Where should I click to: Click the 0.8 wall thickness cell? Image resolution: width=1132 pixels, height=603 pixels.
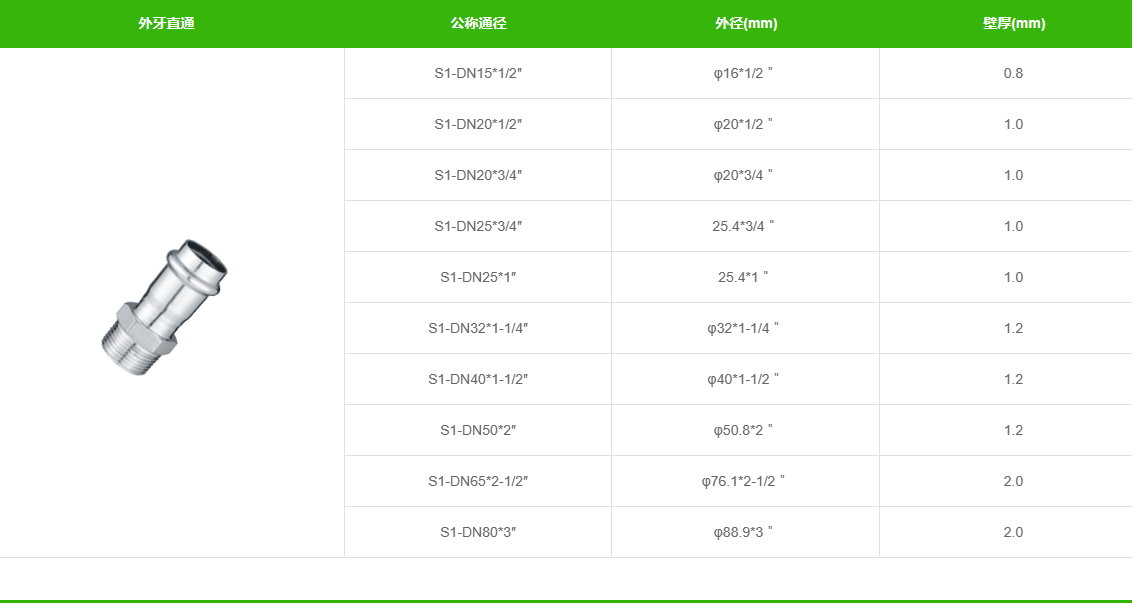tap(1013, 73)
